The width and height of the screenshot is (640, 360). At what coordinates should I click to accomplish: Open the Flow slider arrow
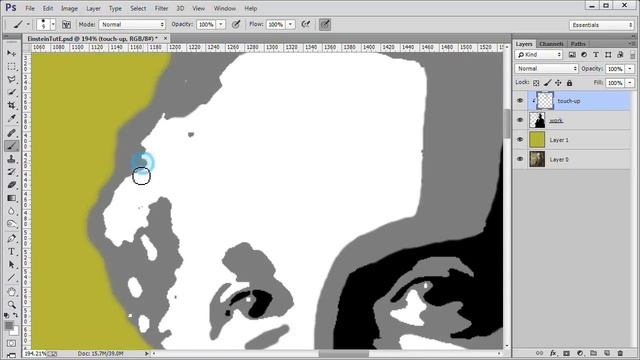(291, 24)
